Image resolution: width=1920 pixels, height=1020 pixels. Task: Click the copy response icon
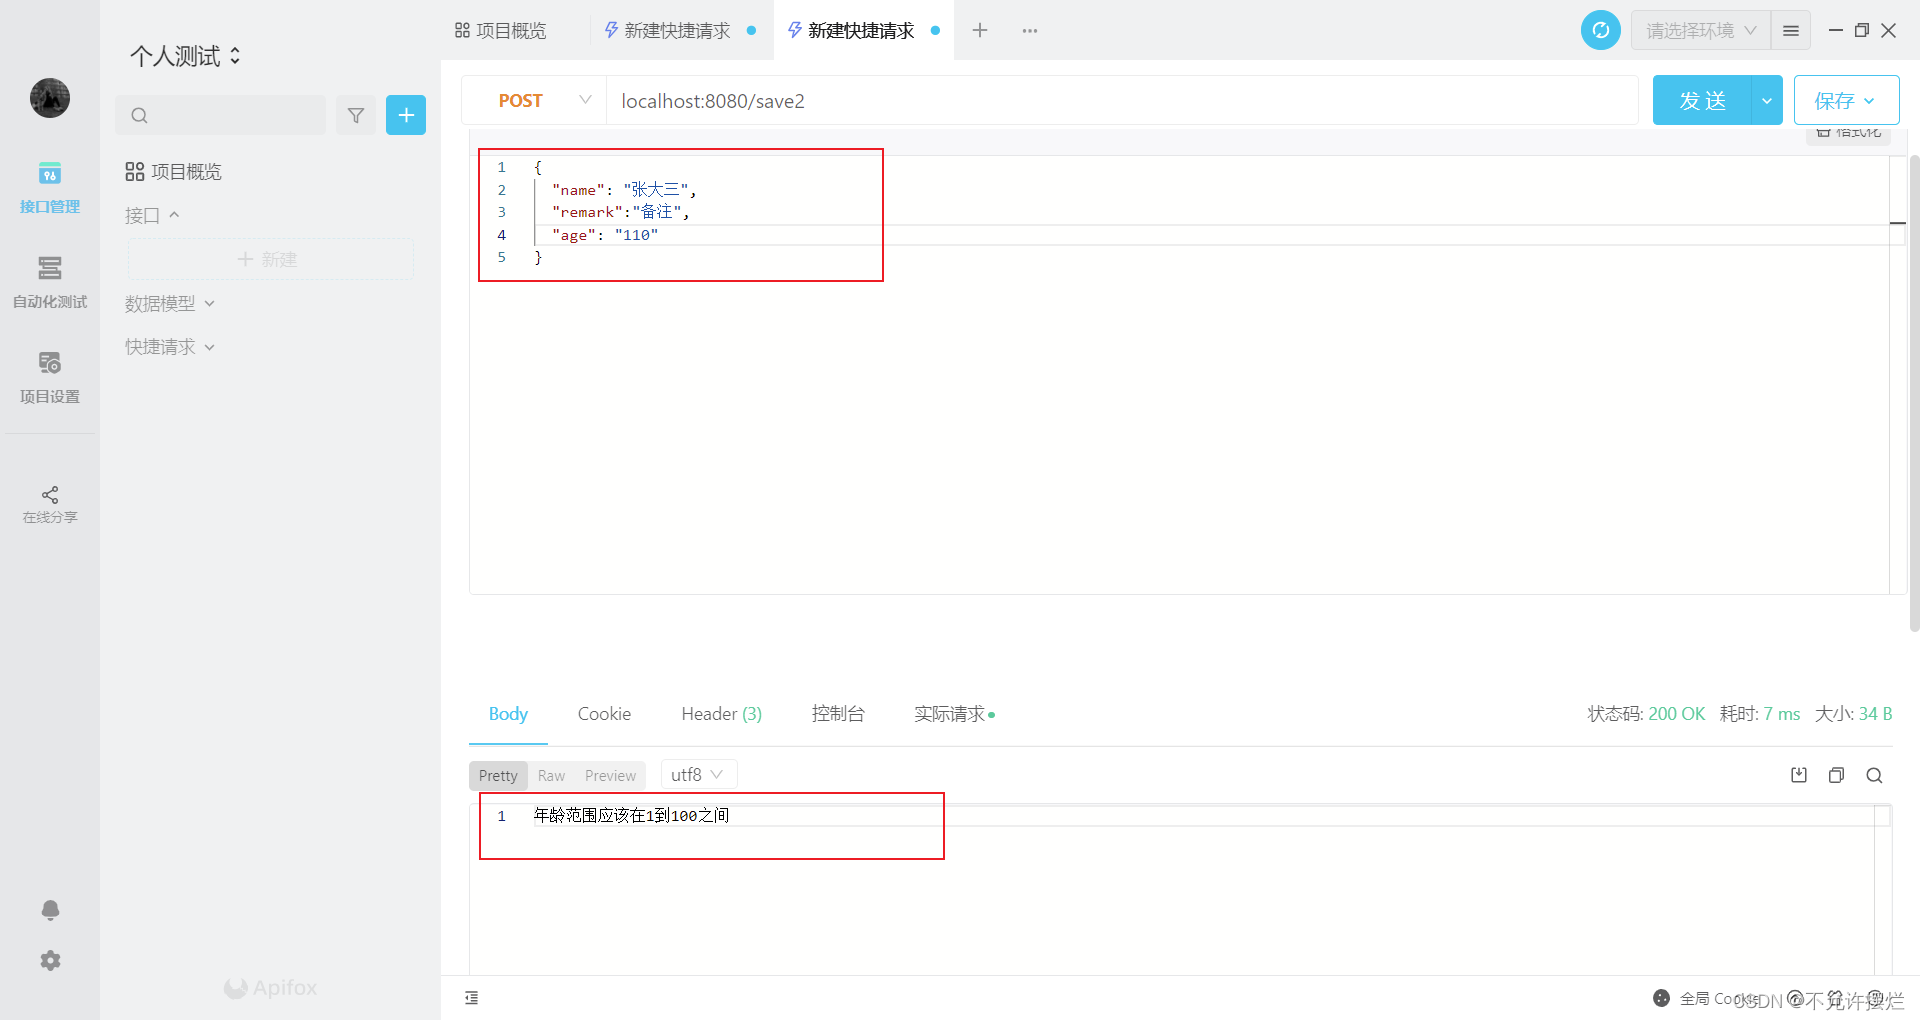pos(1836,775)
